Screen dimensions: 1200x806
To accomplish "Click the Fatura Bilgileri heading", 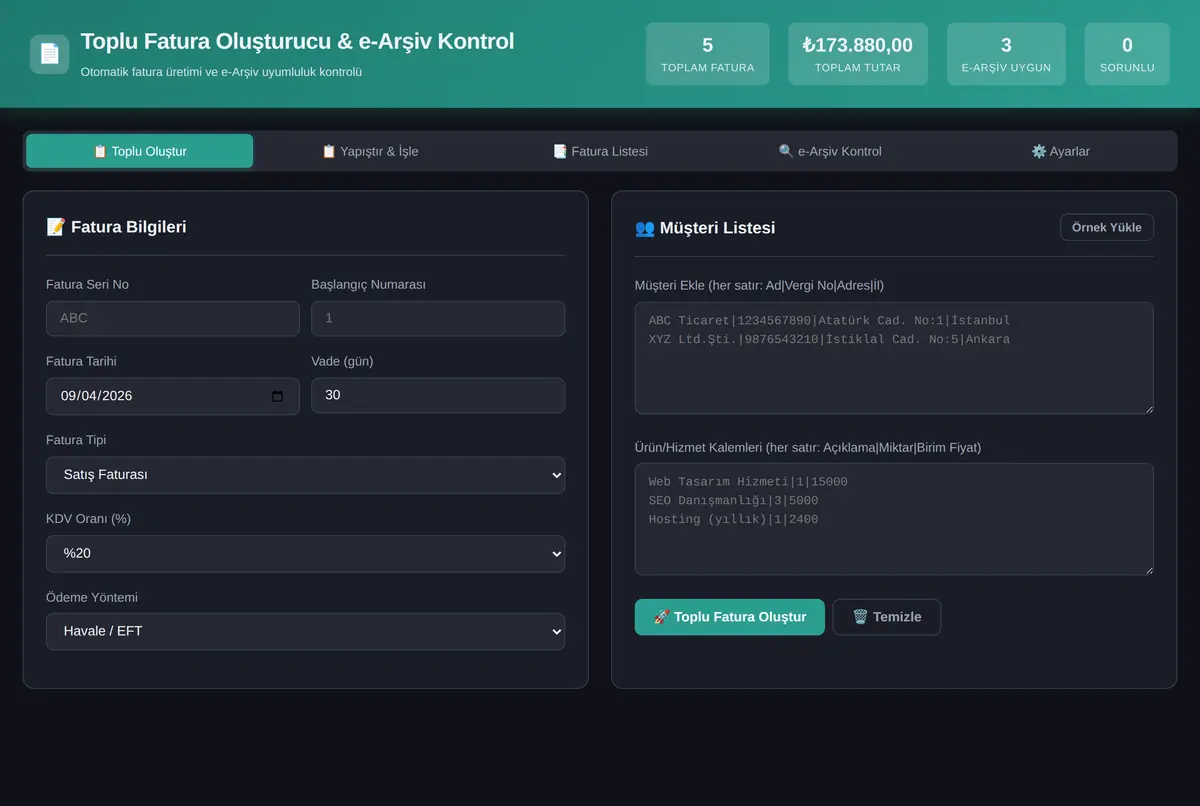I will [x=116, y=227].
